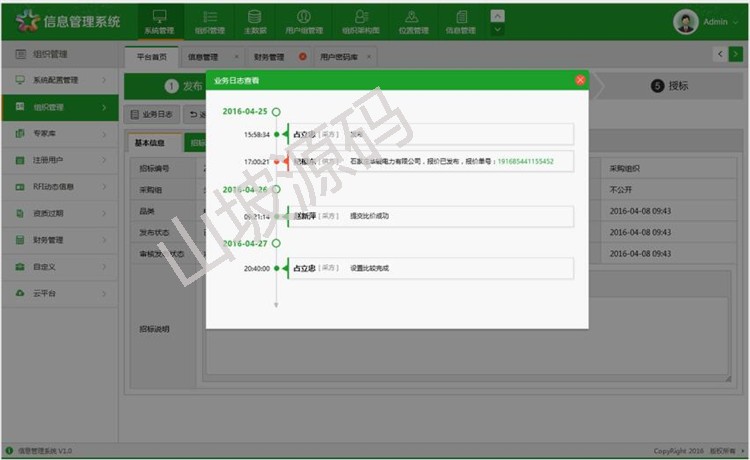Click the info icon in status bar
The image size is (750, 460).
(9, 450)
